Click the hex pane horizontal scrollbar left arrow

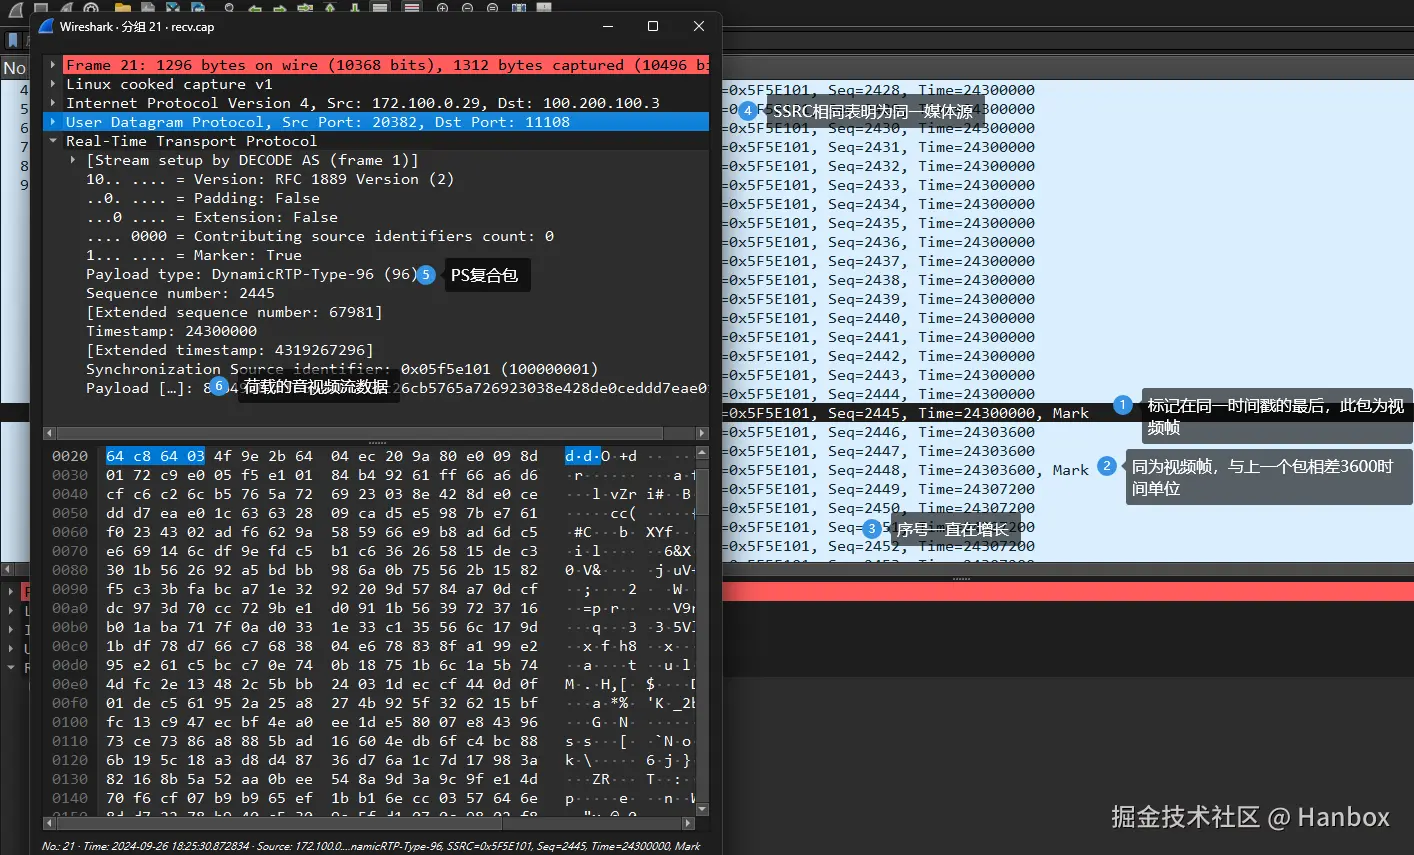[49, 823]
